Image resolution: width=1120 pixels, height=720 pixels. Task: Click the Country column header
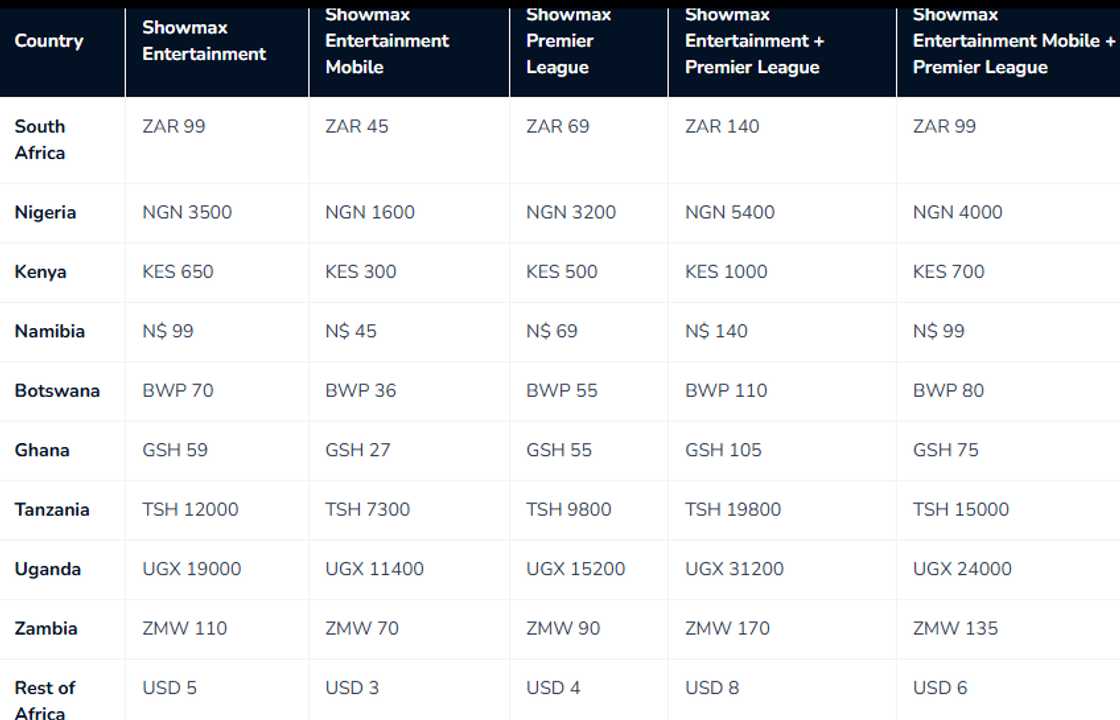[49, 41]
